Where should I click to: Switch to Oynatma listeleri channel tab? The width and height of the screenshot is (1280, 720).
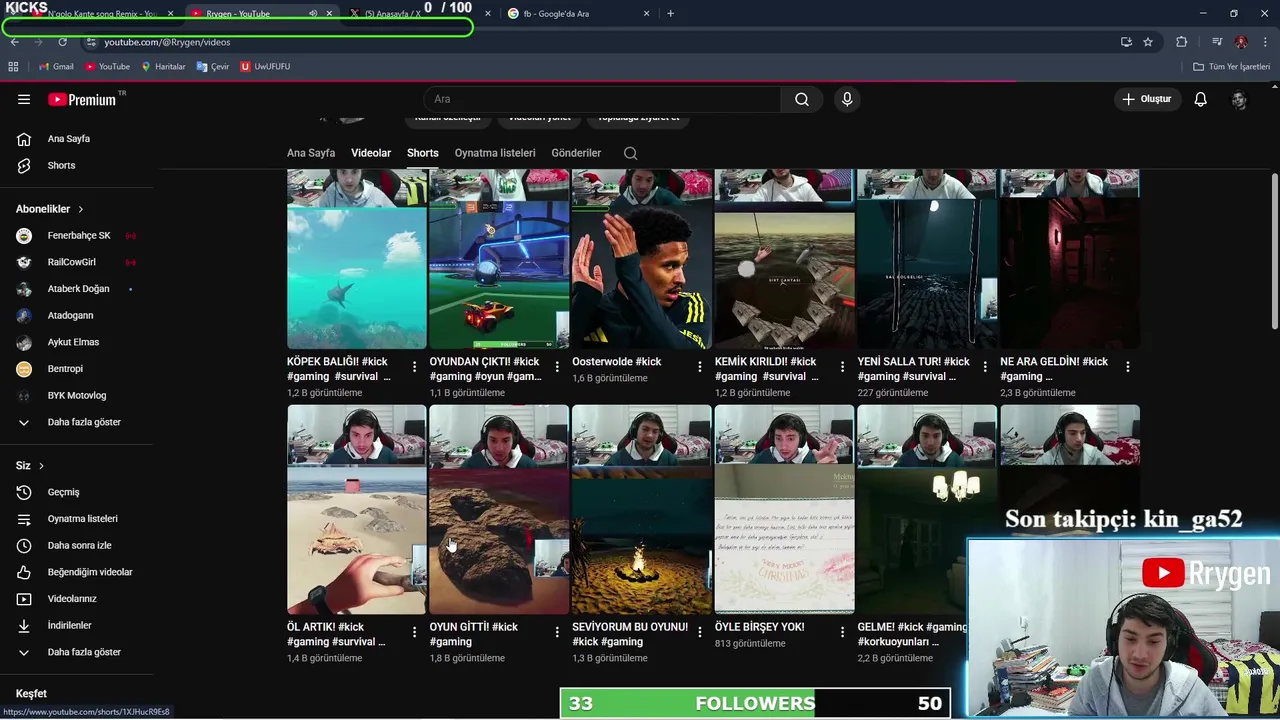point(495,153)
